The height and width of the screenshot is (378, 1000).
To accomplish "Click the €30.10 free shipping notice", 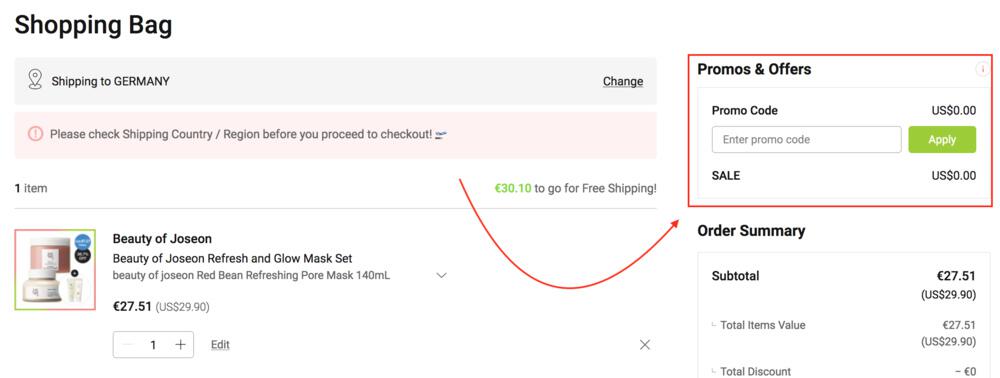I will pyautogui.click(x=575, y=189).
